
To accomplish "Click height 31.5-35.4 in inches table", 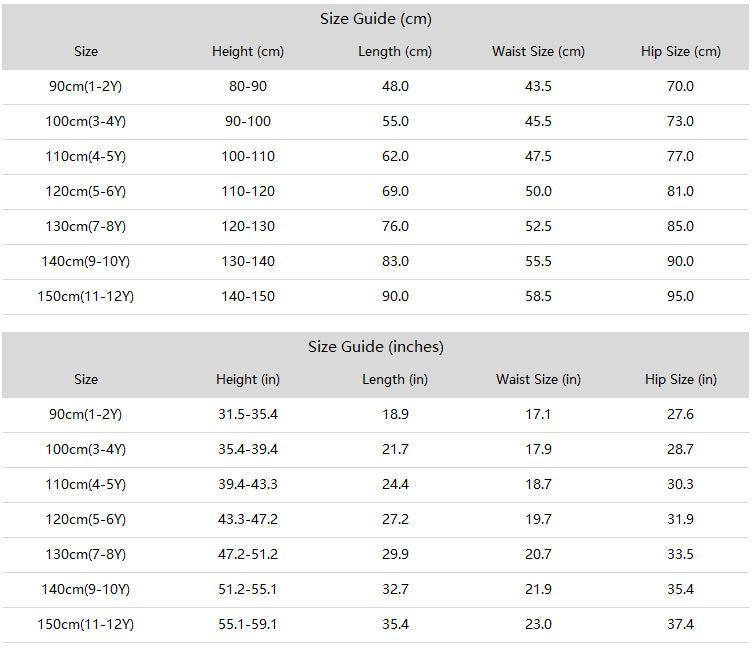I will (248, 414).
